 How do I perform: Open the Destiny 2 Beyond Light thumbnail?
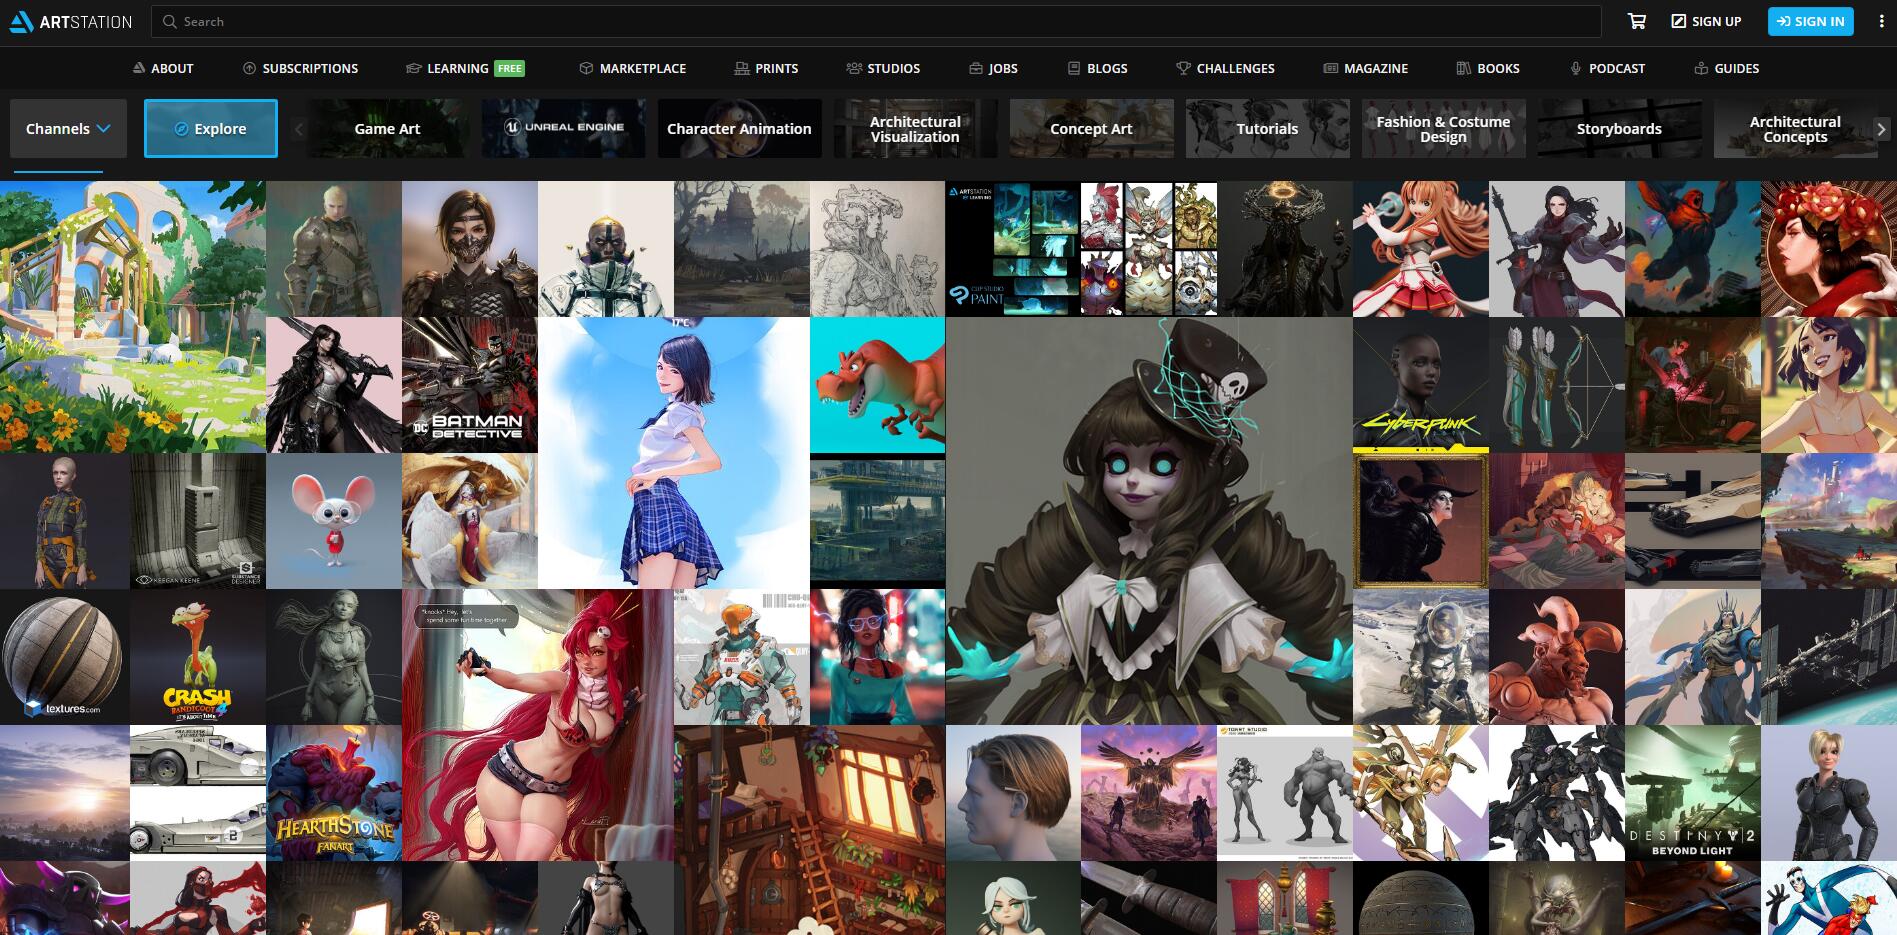coord(1693,793)
